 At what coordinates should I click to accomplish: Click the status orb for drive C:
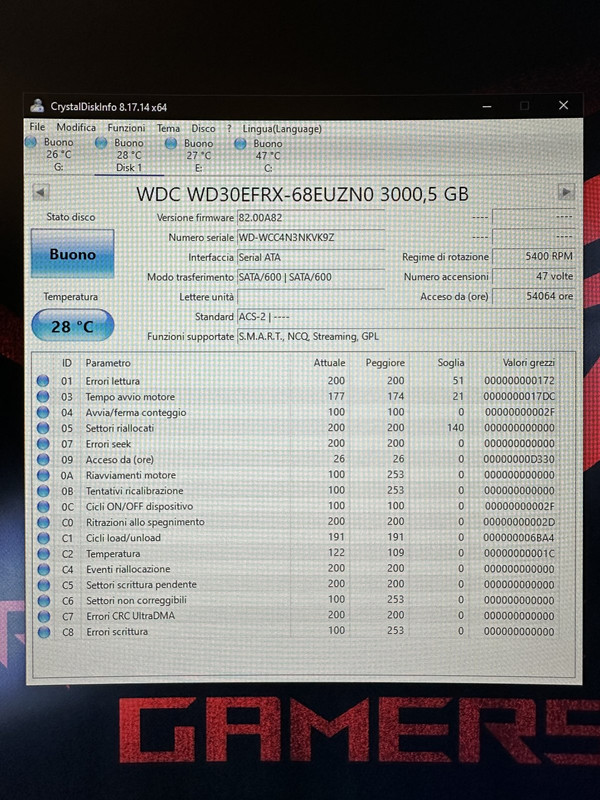(x=240, y=144)
